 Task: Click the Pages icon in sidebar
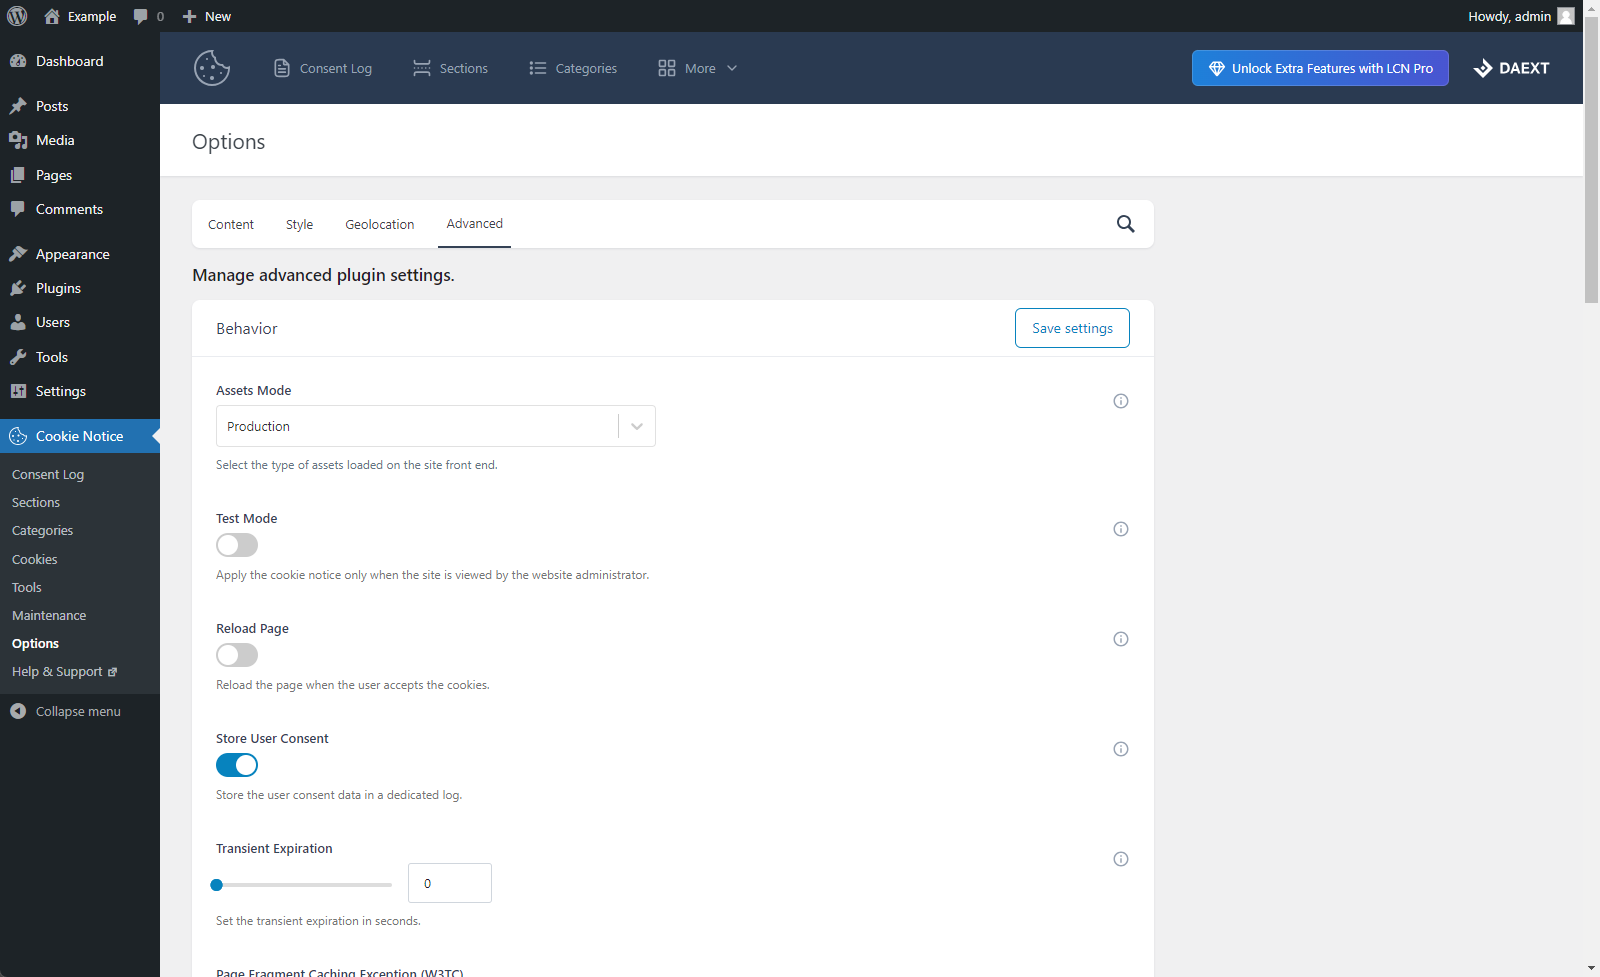18,175
